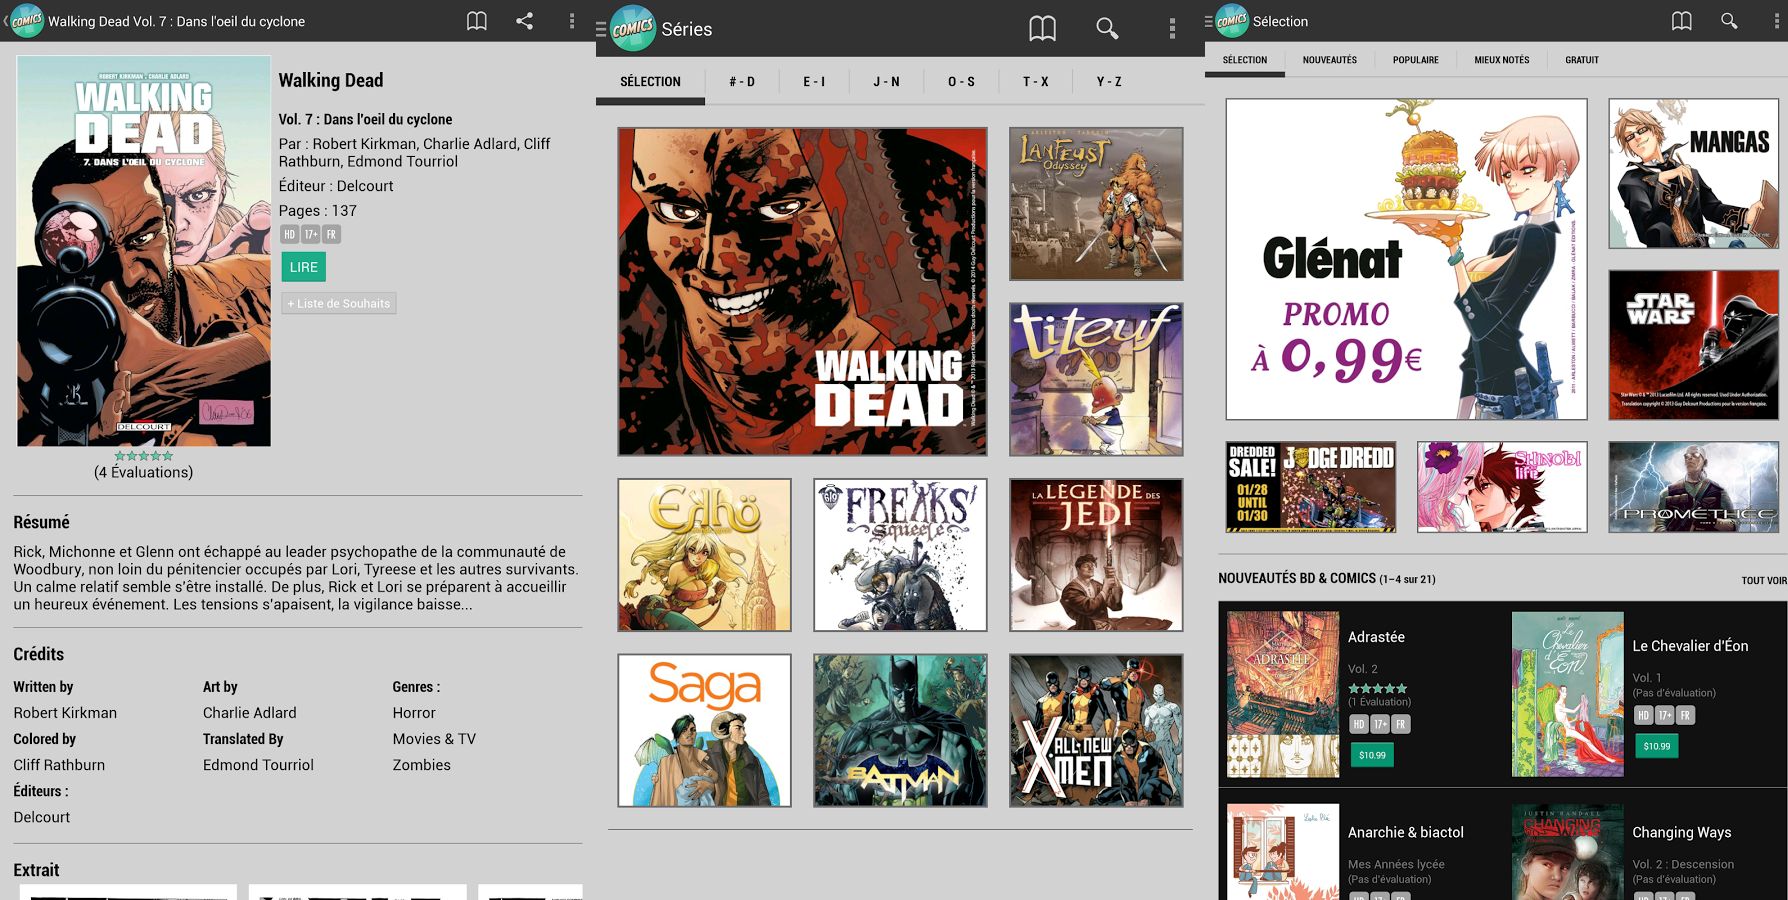Select the Y - Z alphabet tab

tap(1109, 82)
